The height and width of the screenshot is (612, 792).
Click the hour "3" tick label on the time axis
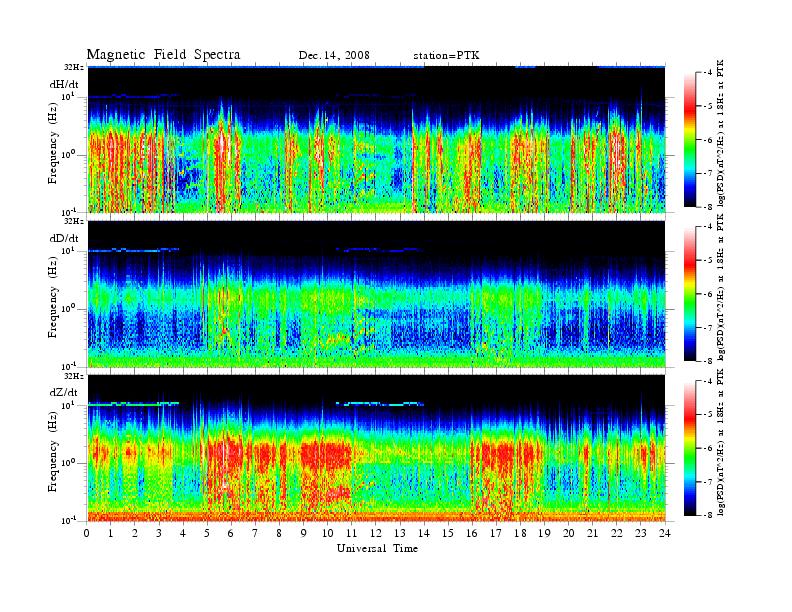pyautogui.click(x=159, y=533)
